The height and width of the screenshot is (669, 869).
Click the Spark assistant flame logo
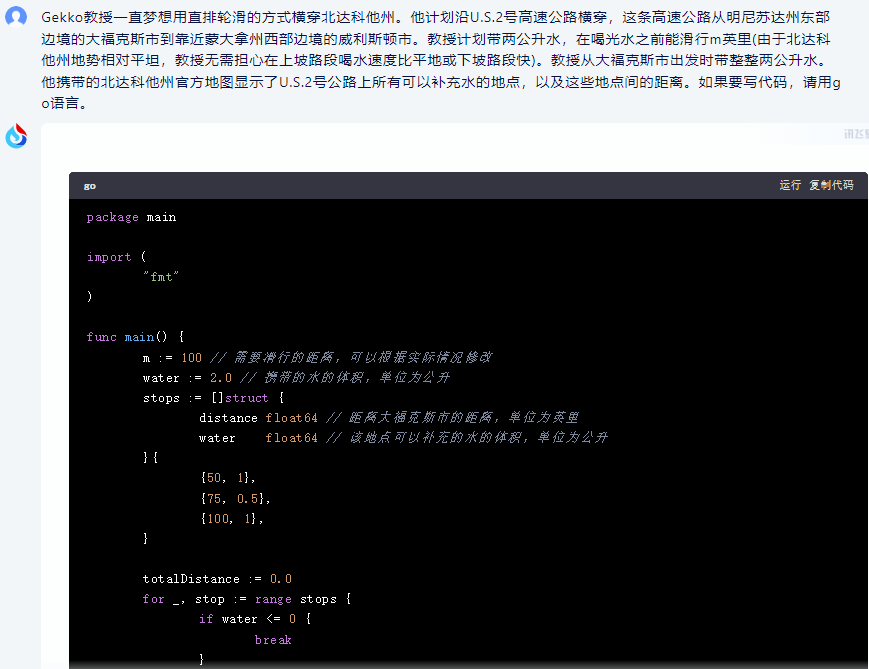point(16,136)
